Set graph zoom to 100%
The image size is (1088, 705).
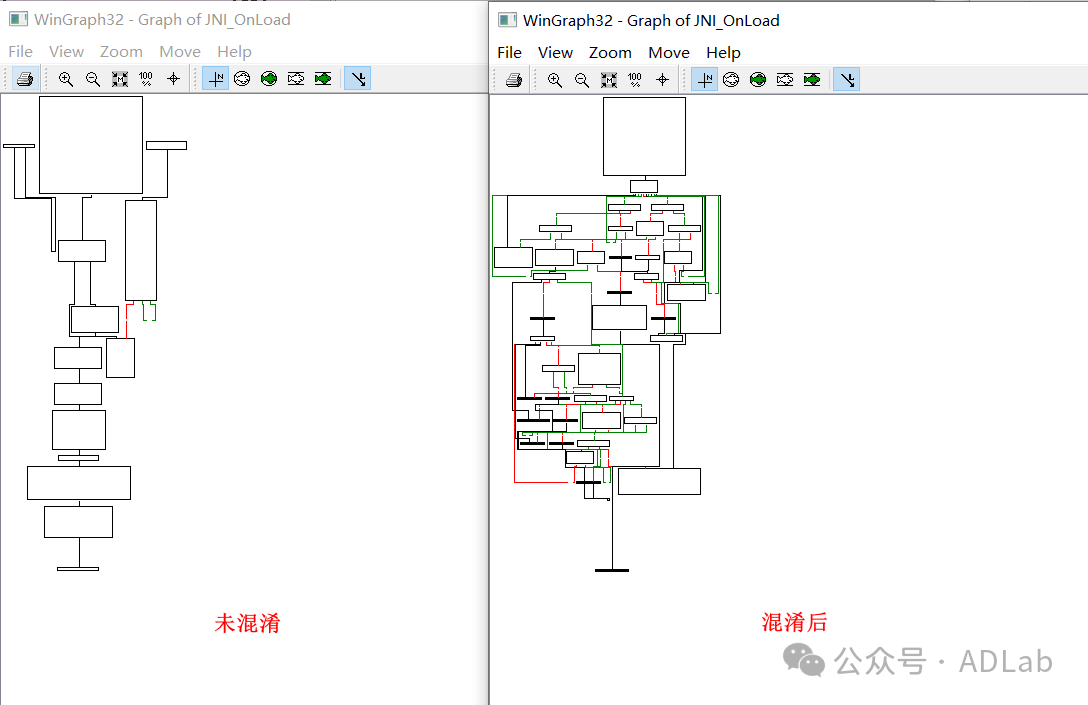point(634,79)
